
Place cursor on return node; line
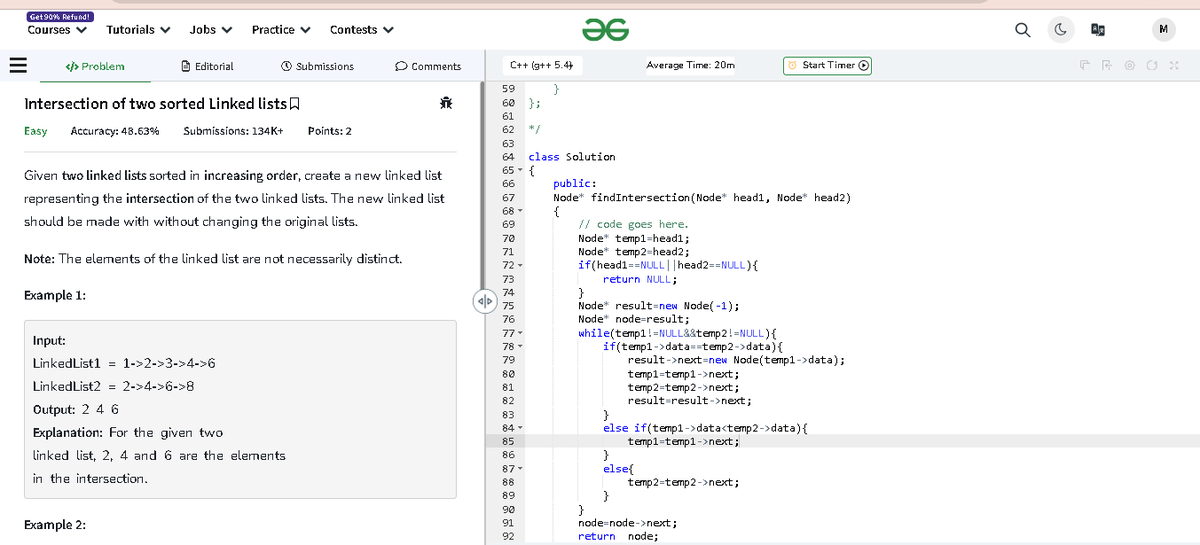tap(617, 536)
